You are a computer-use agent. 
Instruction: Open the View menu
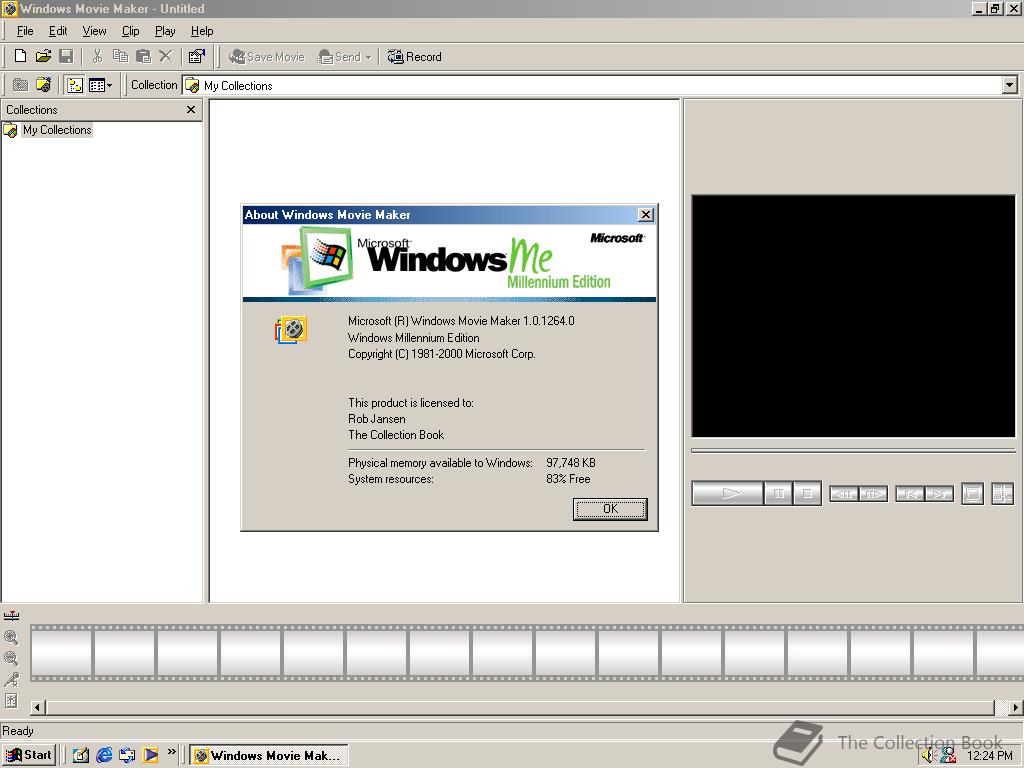[94, 31]
